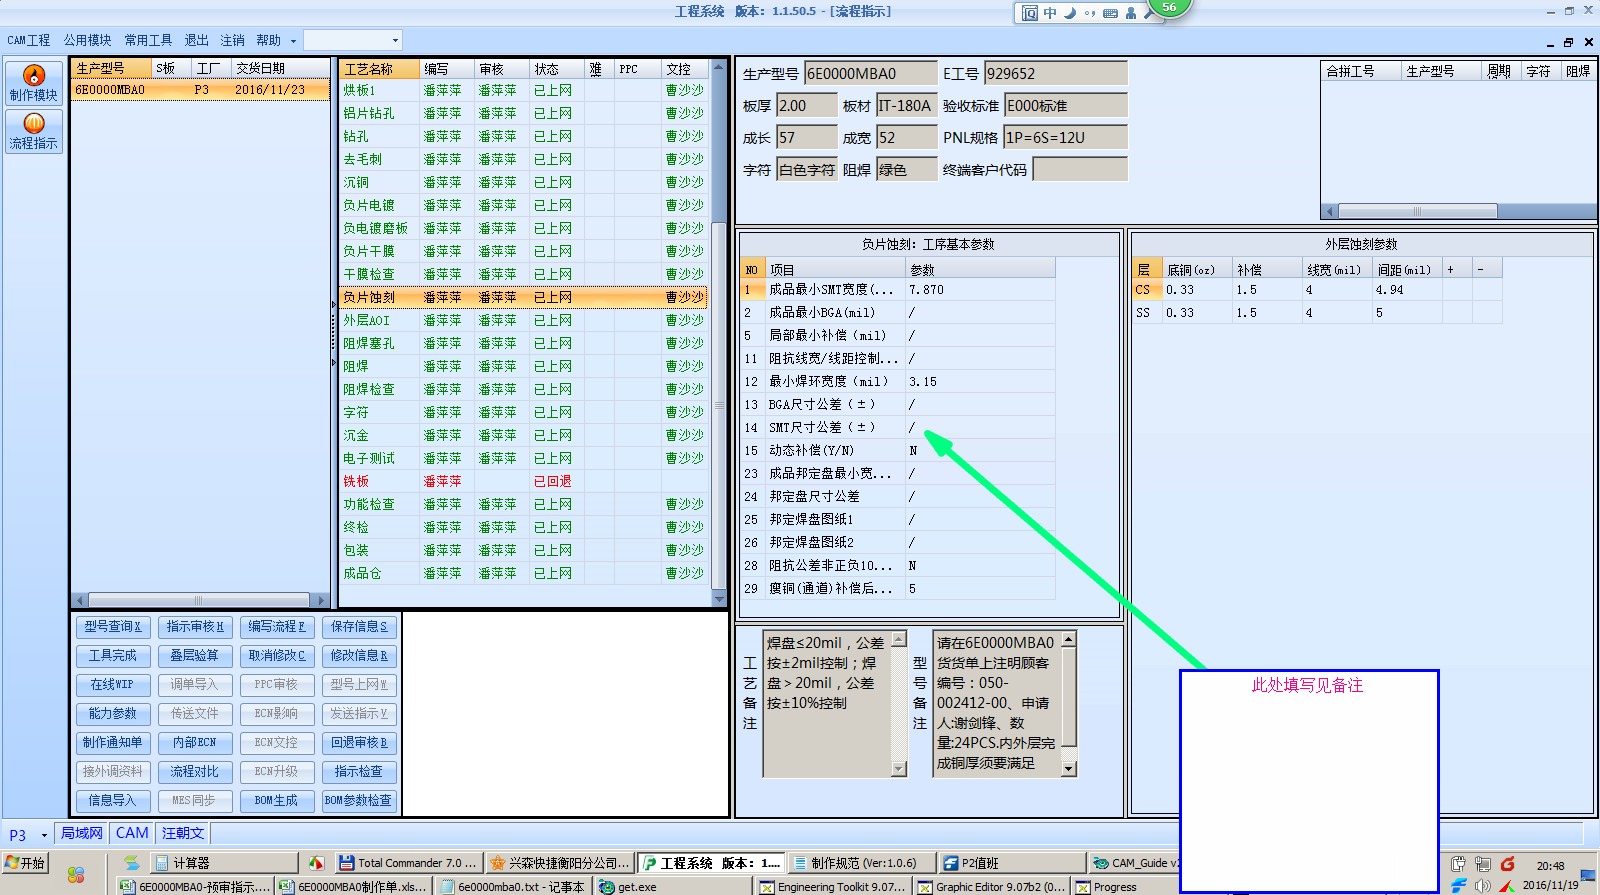Click the 叠层验算 button
The image size is (1600, 895).
(x=194, y=656)
